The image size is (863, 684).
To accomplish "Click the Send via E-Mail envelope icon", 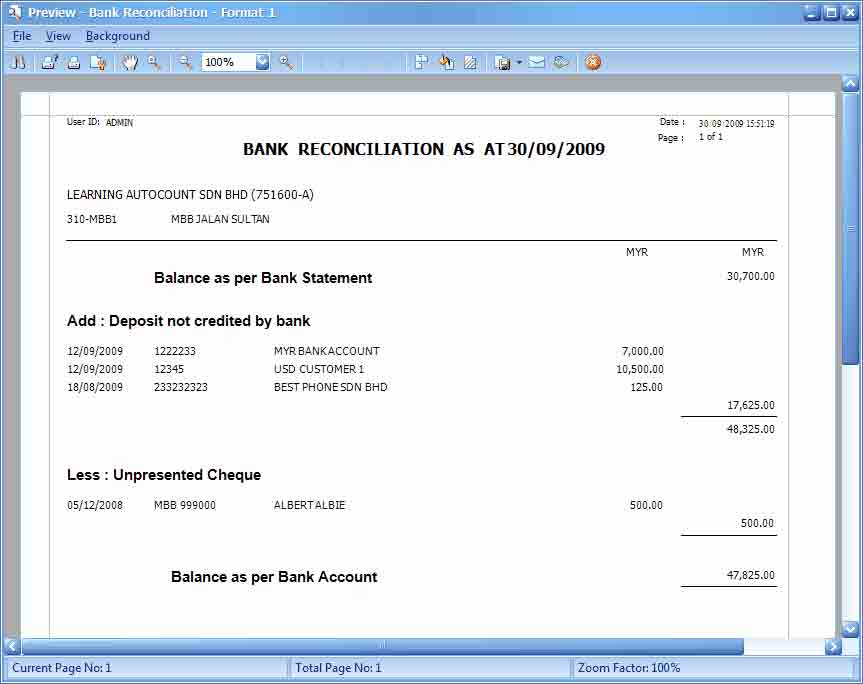I will pos(537,63).
